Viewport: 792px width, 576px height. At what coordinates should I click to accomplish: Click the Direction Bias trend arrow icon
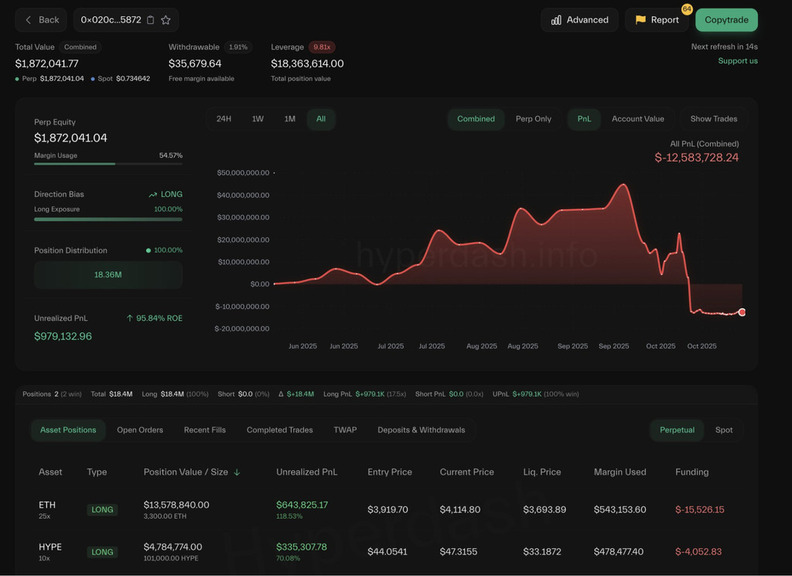tap(153, 195)
